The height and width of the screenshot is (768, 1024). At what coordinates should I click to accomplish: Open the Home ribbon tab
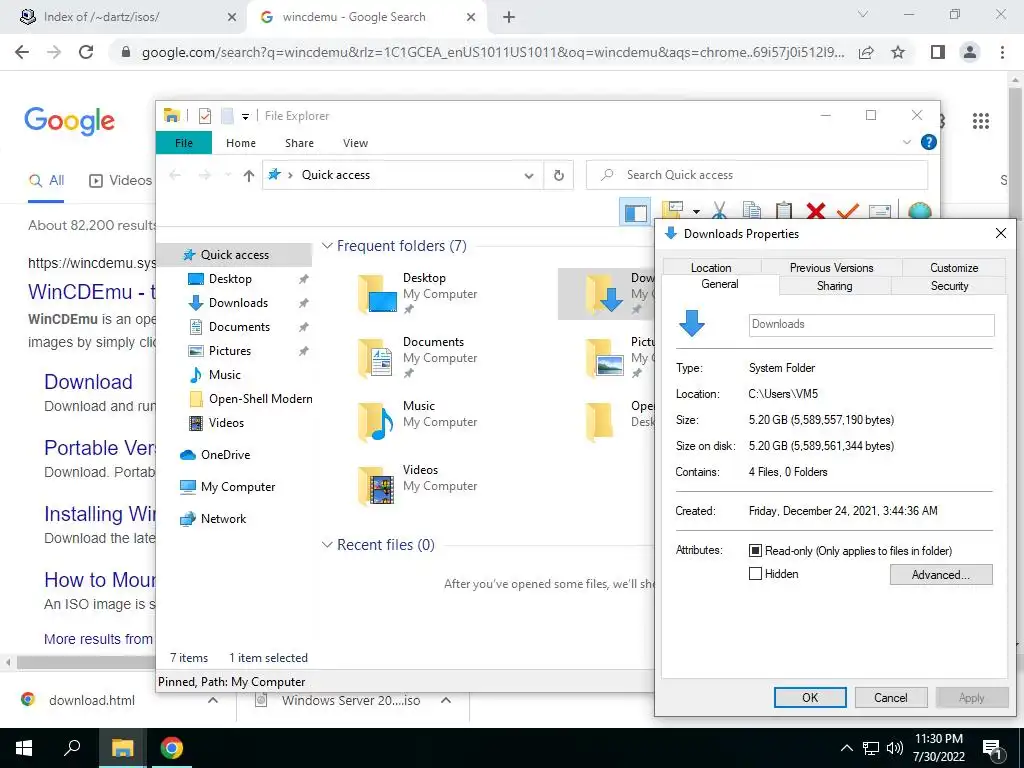tap(240, 143)
